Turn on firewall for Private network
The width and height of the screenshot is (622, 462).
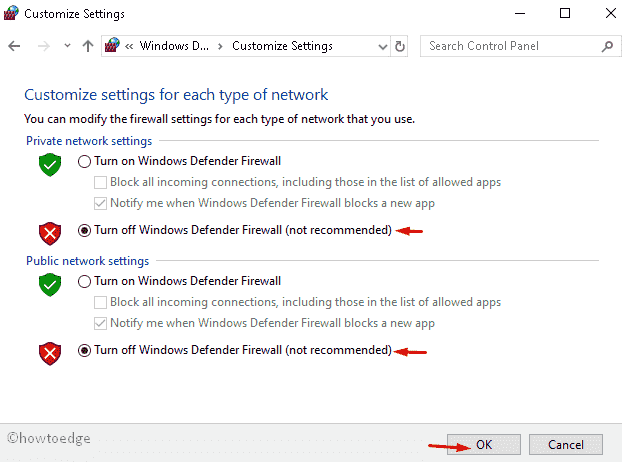[84, 161]
